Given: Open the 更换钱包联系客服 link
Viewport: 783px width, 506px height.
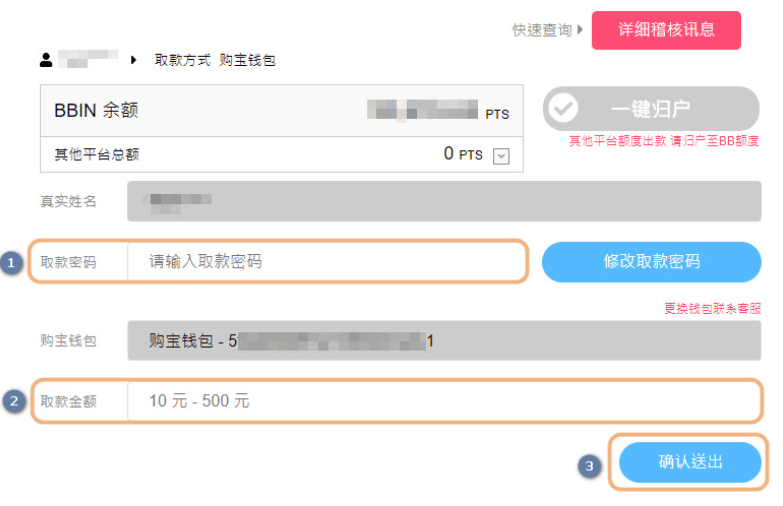Looking at the screenshot, I should pos(712,309).
